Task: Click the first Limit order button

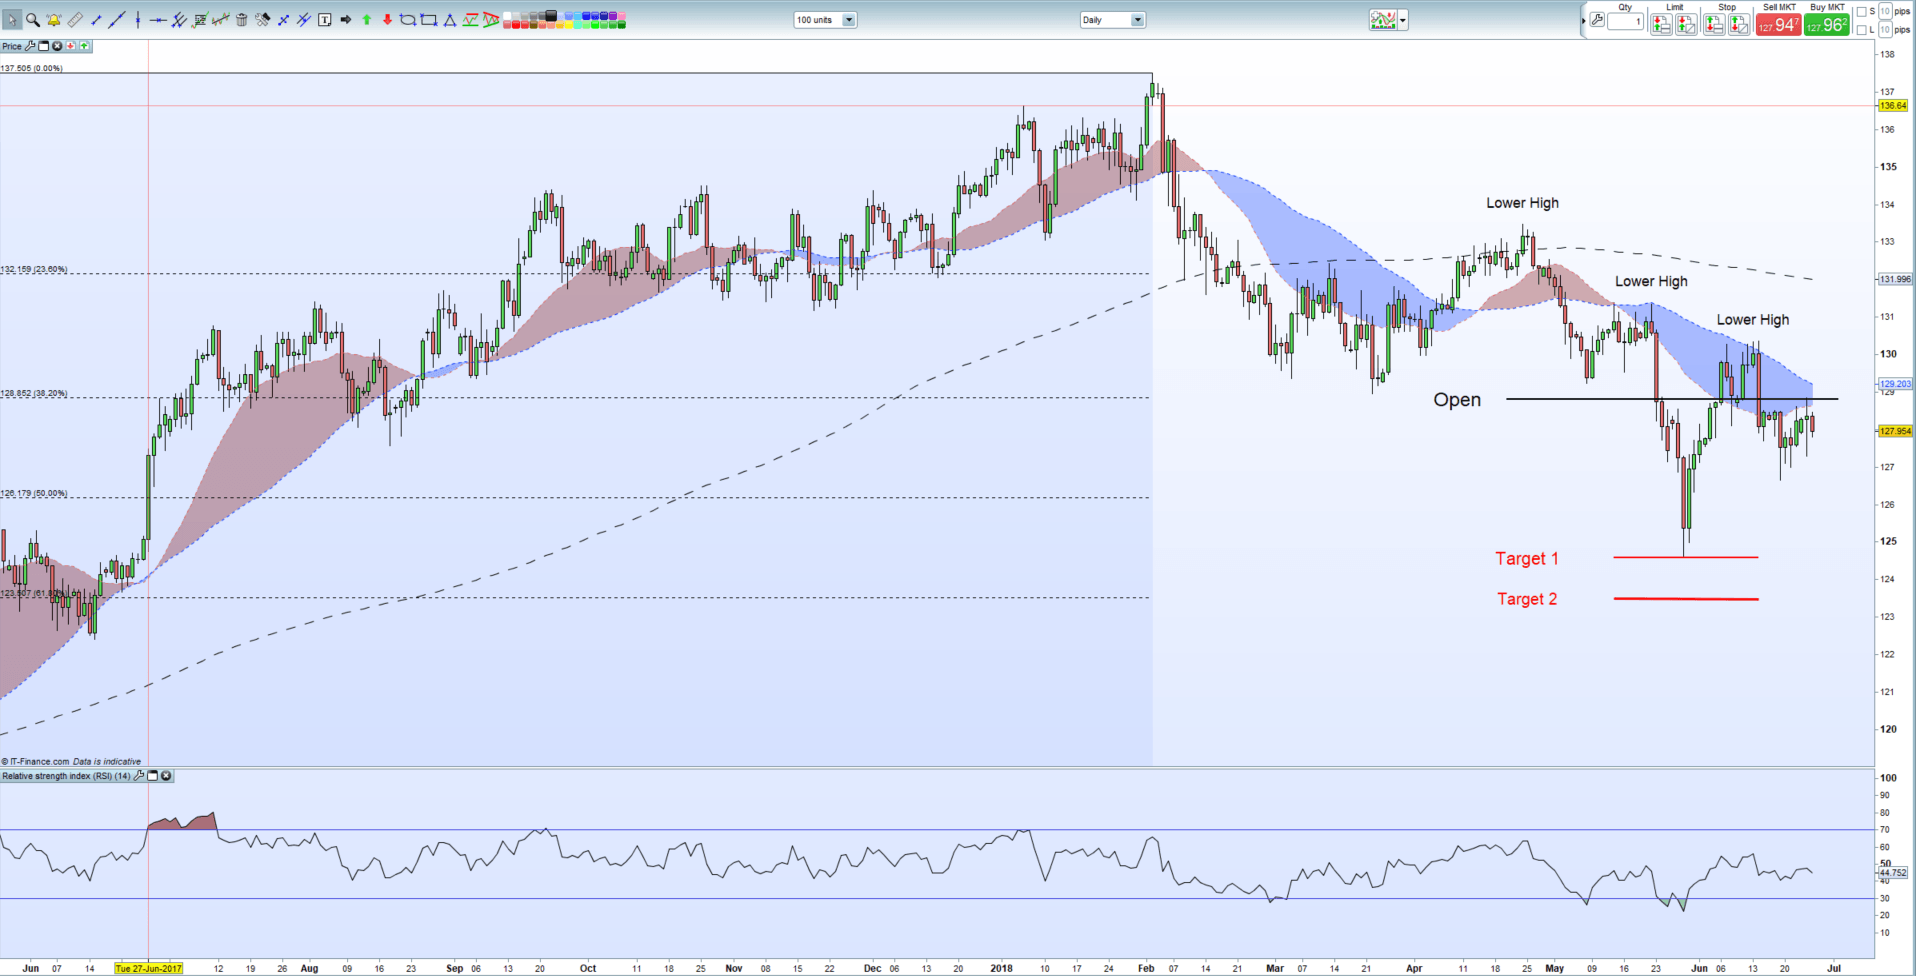Action: coord(1661,24)
